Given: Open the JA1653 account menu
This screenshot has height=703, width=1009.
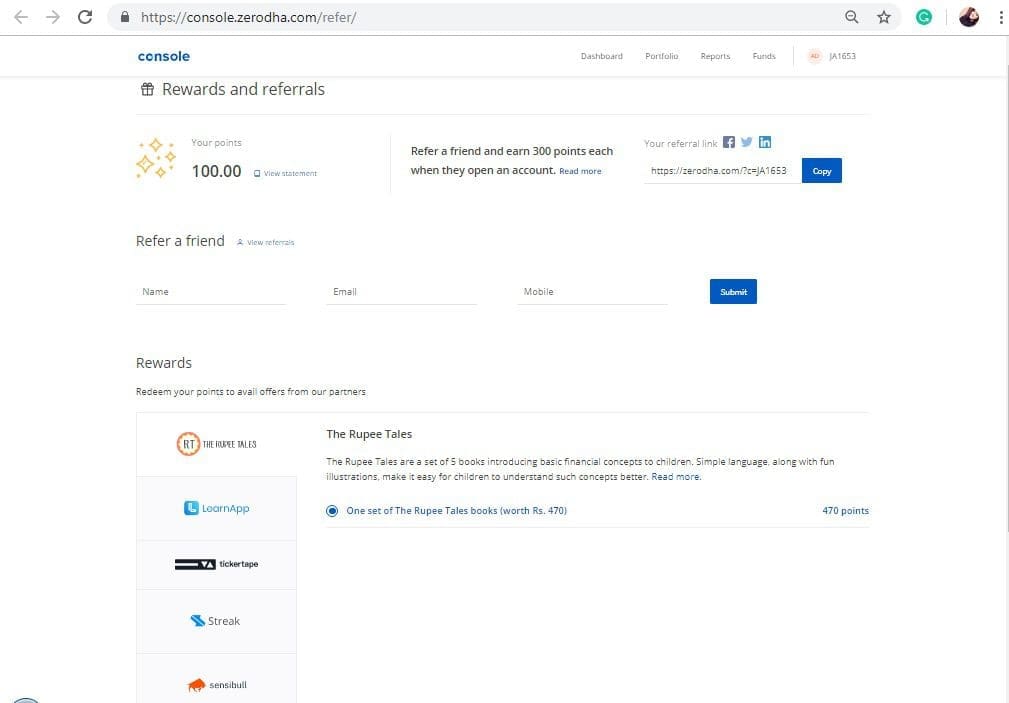Looking at the screenshot, I should click(842, 56).
